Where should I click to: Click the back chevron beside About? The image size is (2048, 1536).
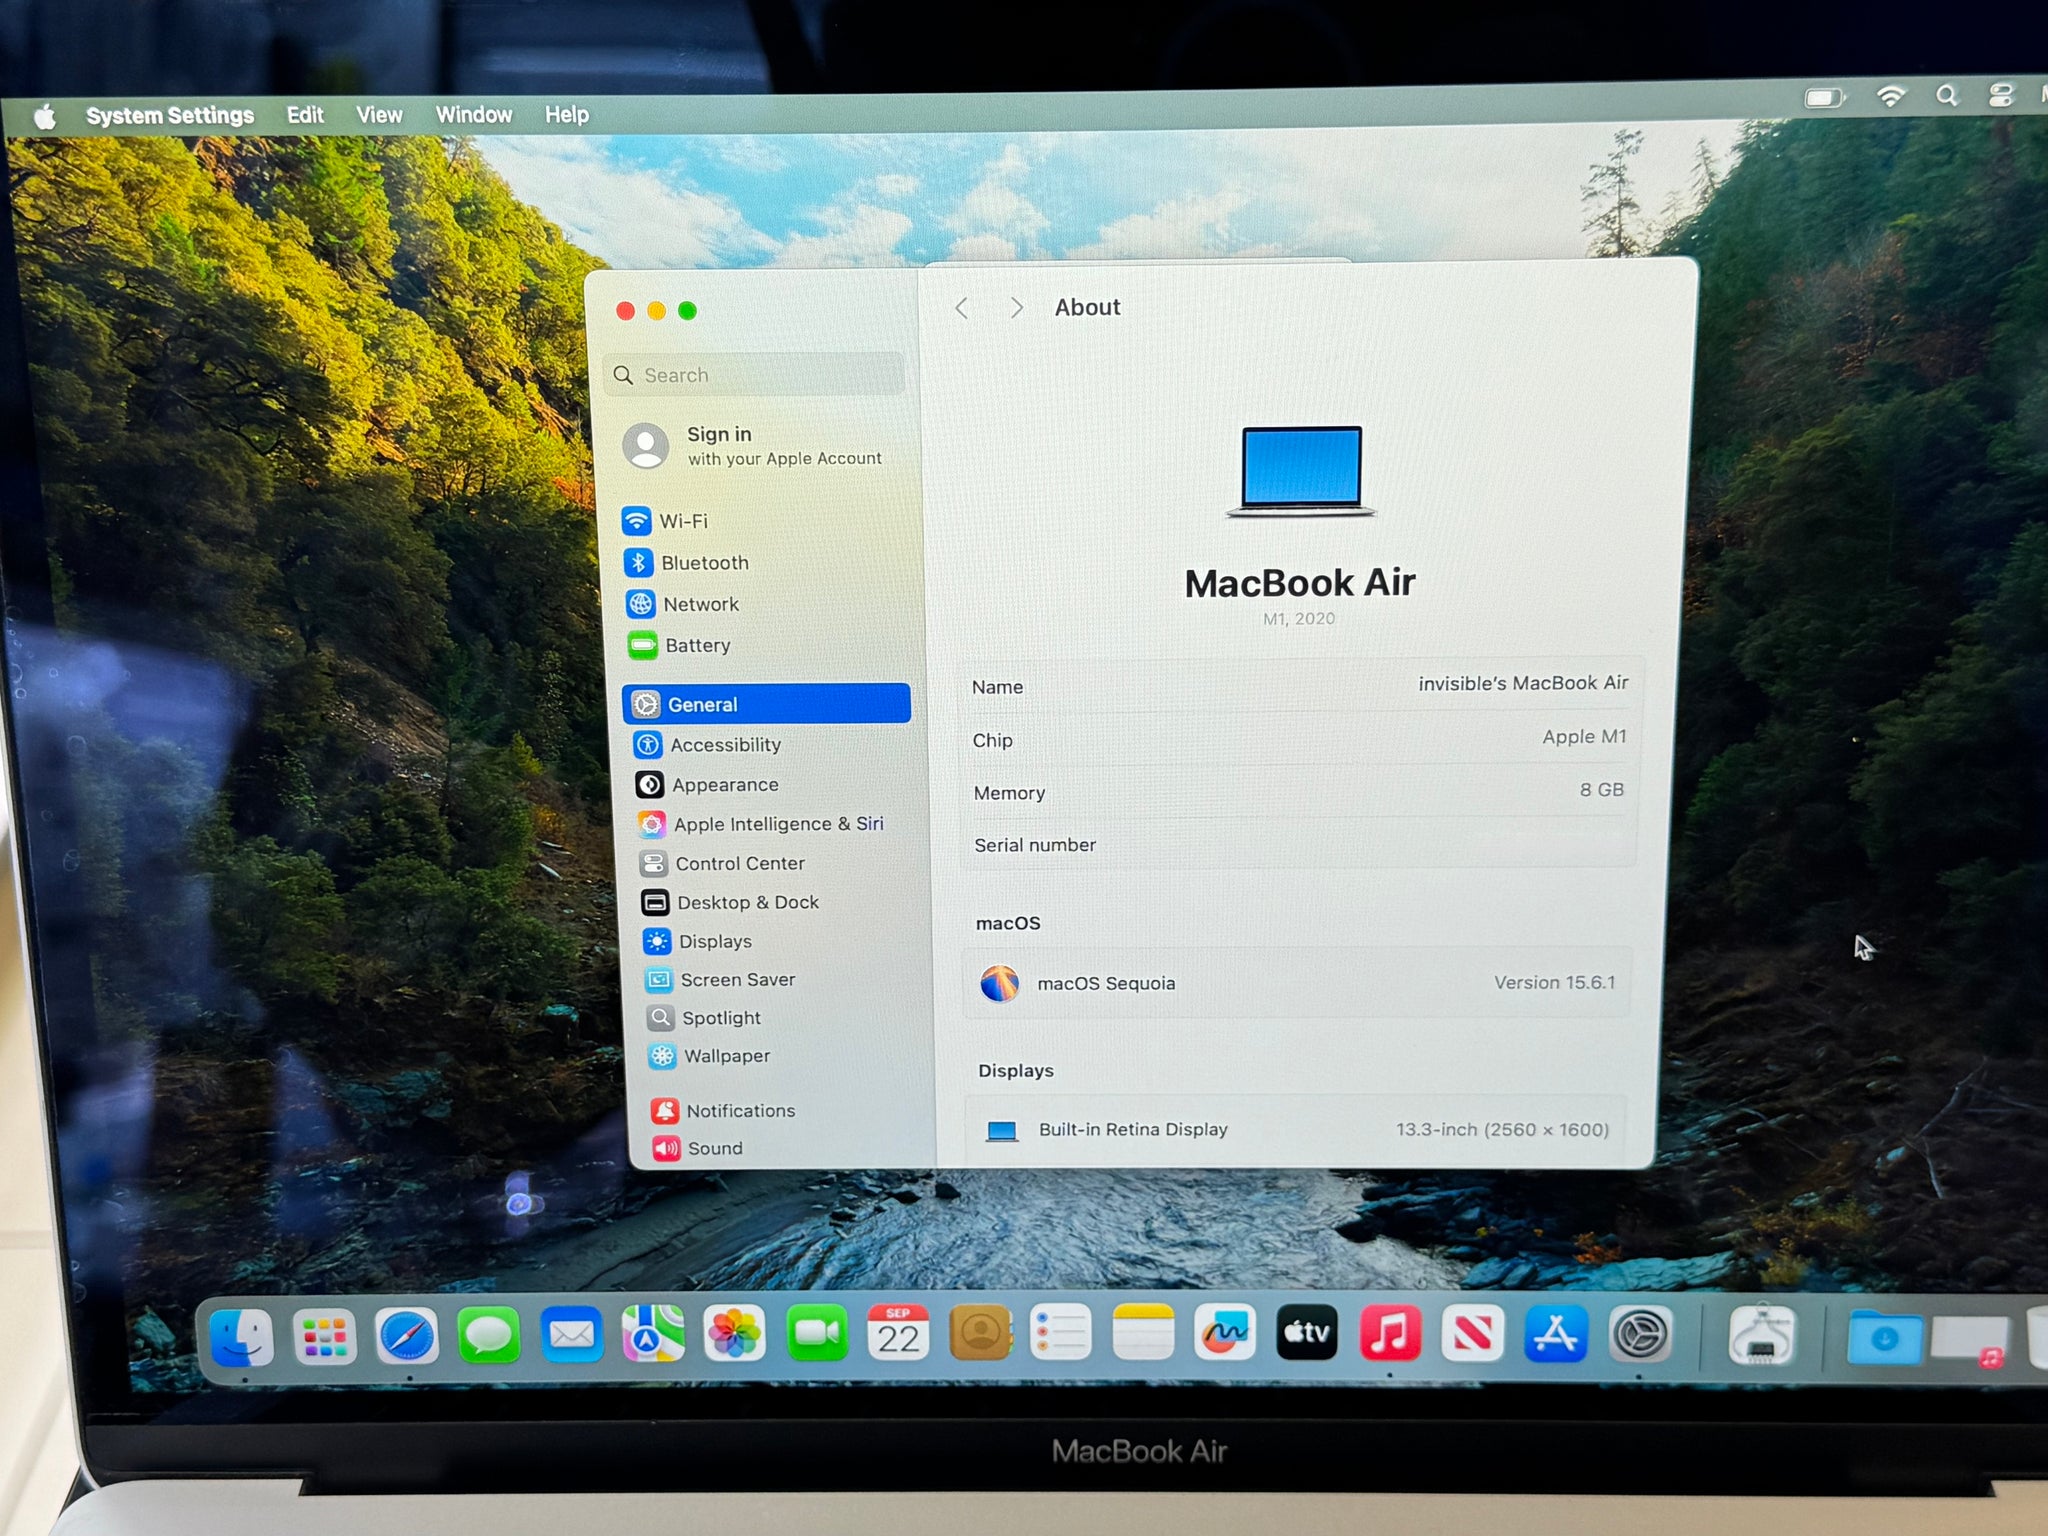point(962,308)
